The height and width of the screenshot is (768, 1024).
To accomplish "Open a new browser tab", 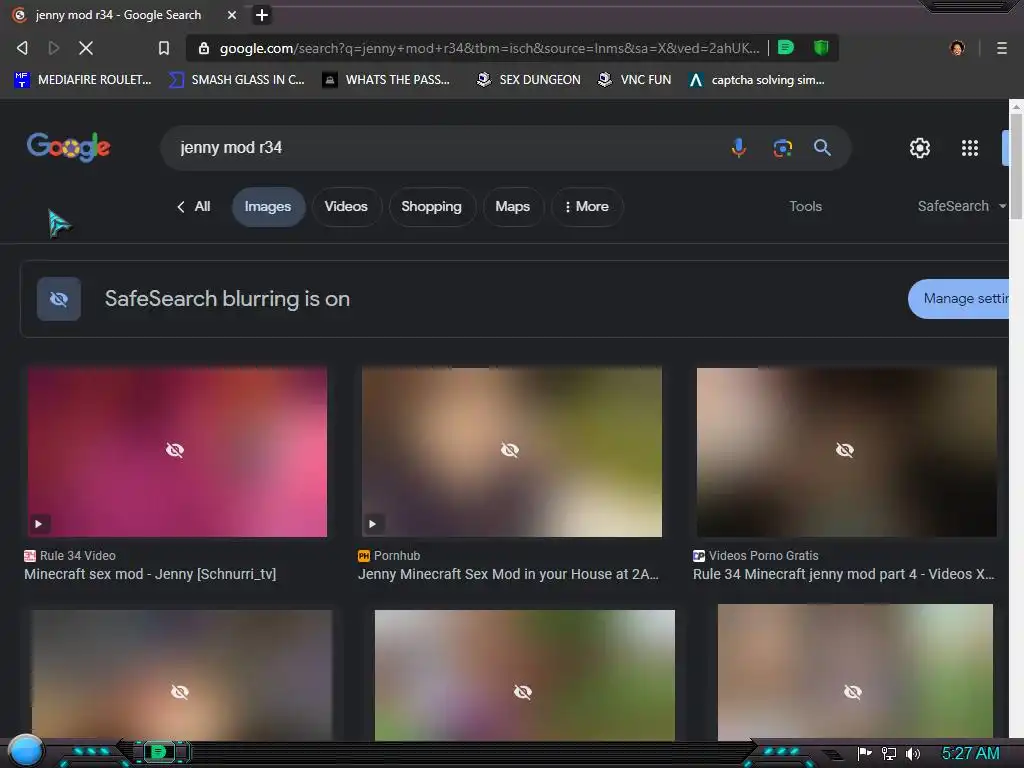I will tap(262, 15).
